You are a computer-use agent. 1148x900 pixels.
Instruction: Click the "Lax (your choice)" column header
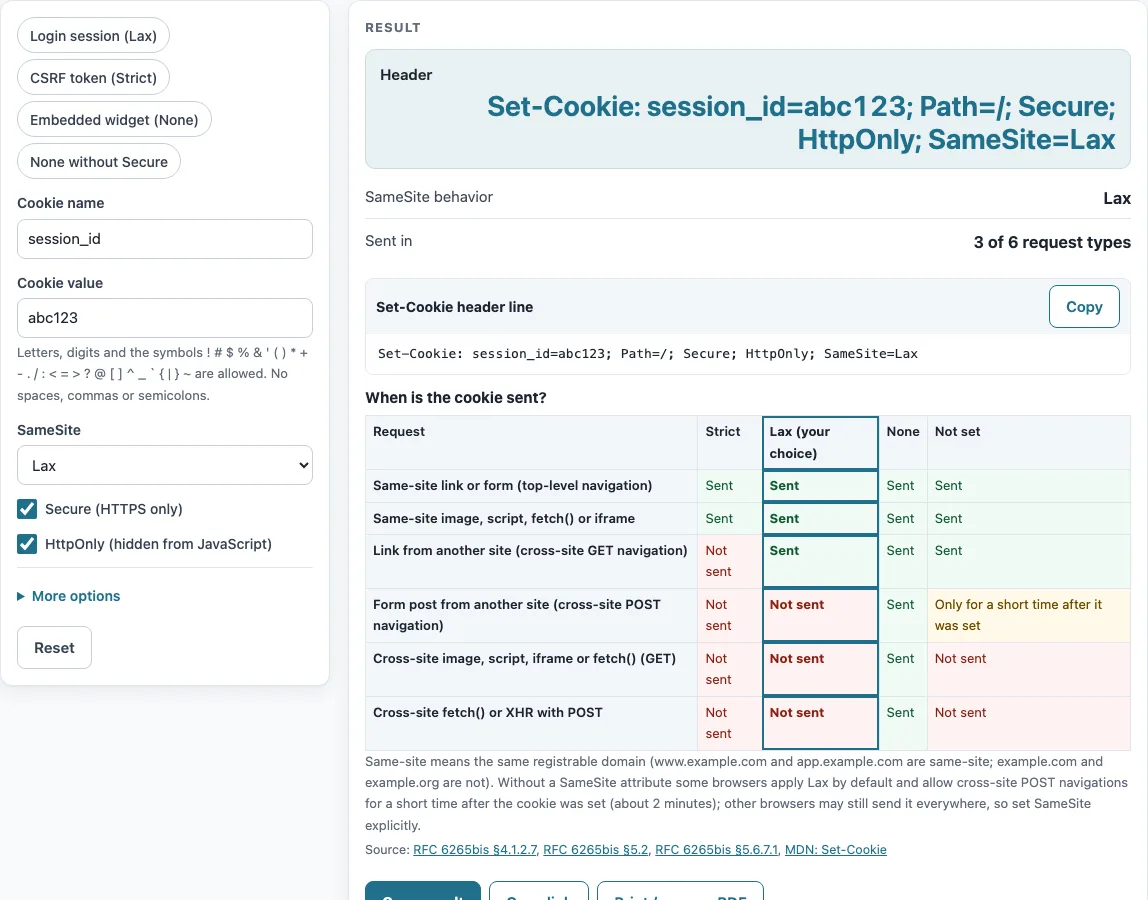coord(820,443)
